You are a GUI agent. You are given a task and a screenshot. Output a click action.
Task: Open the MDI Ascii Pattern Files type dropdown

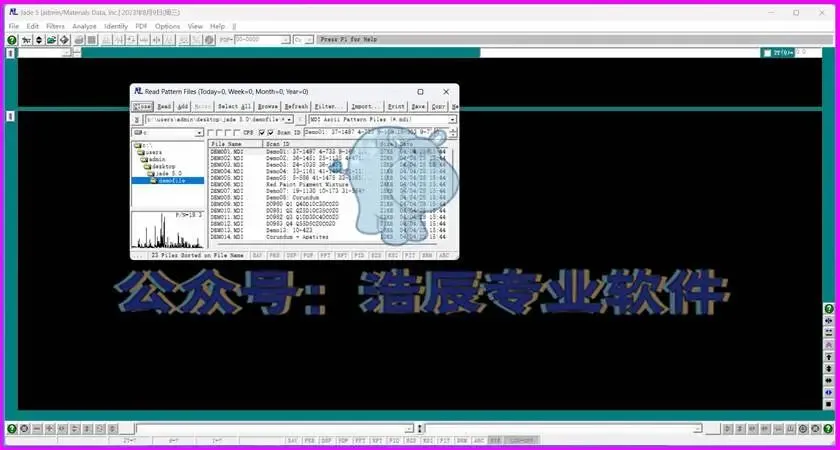453,119
